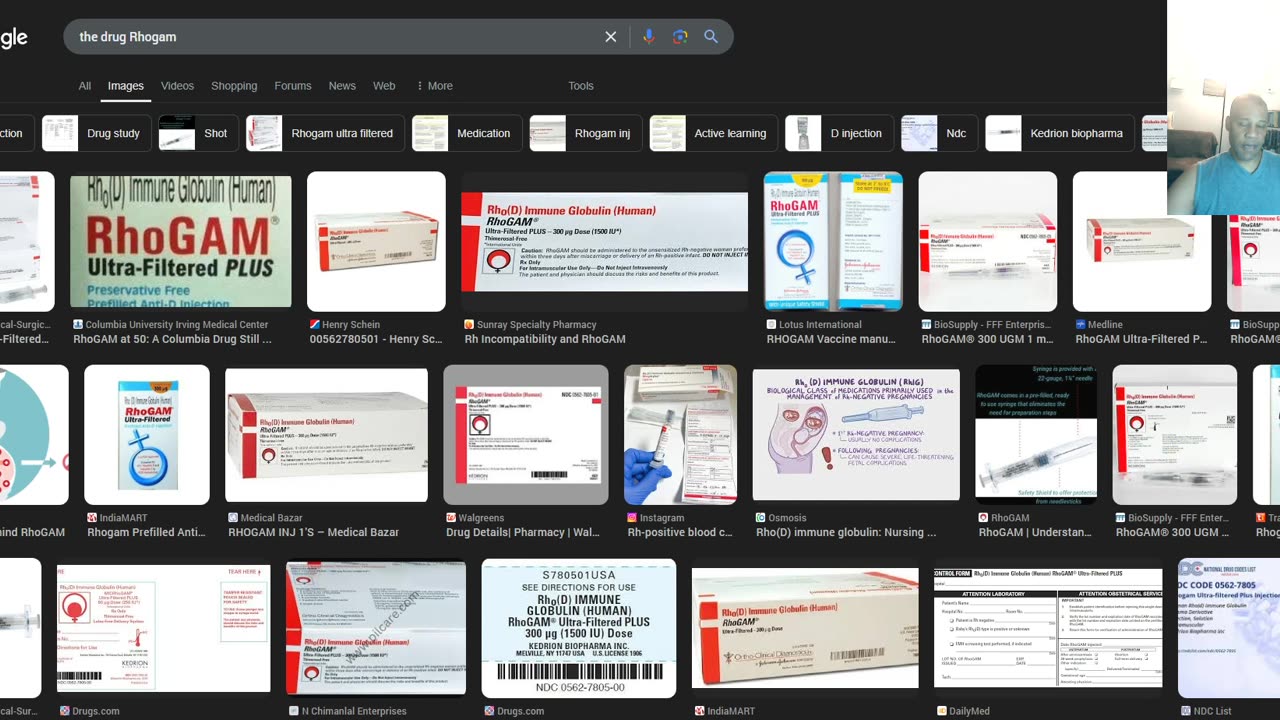Open the Osmosis immune globulin image
The image size is (1280, 720).
click(x=856, y=435)
